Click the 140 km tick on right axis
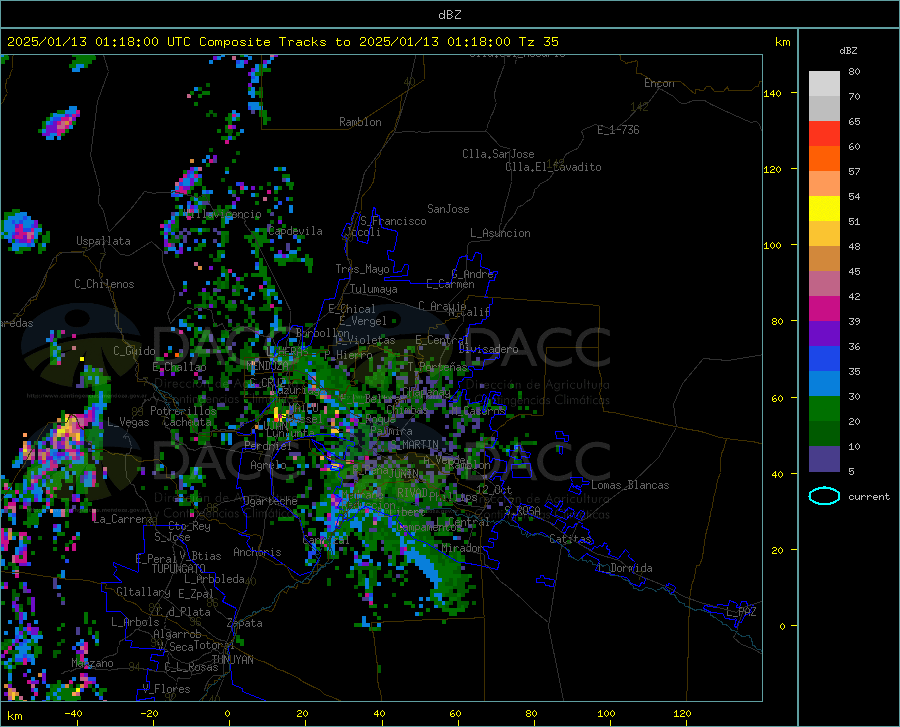The width and height of the screenshot is (900, 727). coord(773,94)
